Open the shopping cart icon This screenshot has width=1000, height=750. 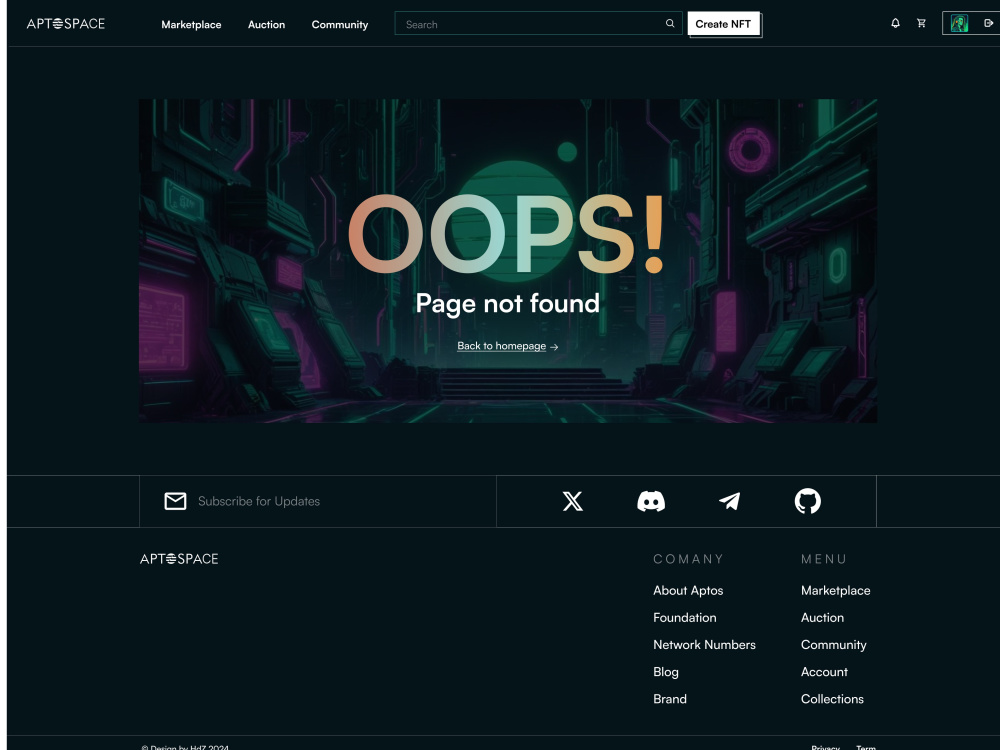coord(922,23)
